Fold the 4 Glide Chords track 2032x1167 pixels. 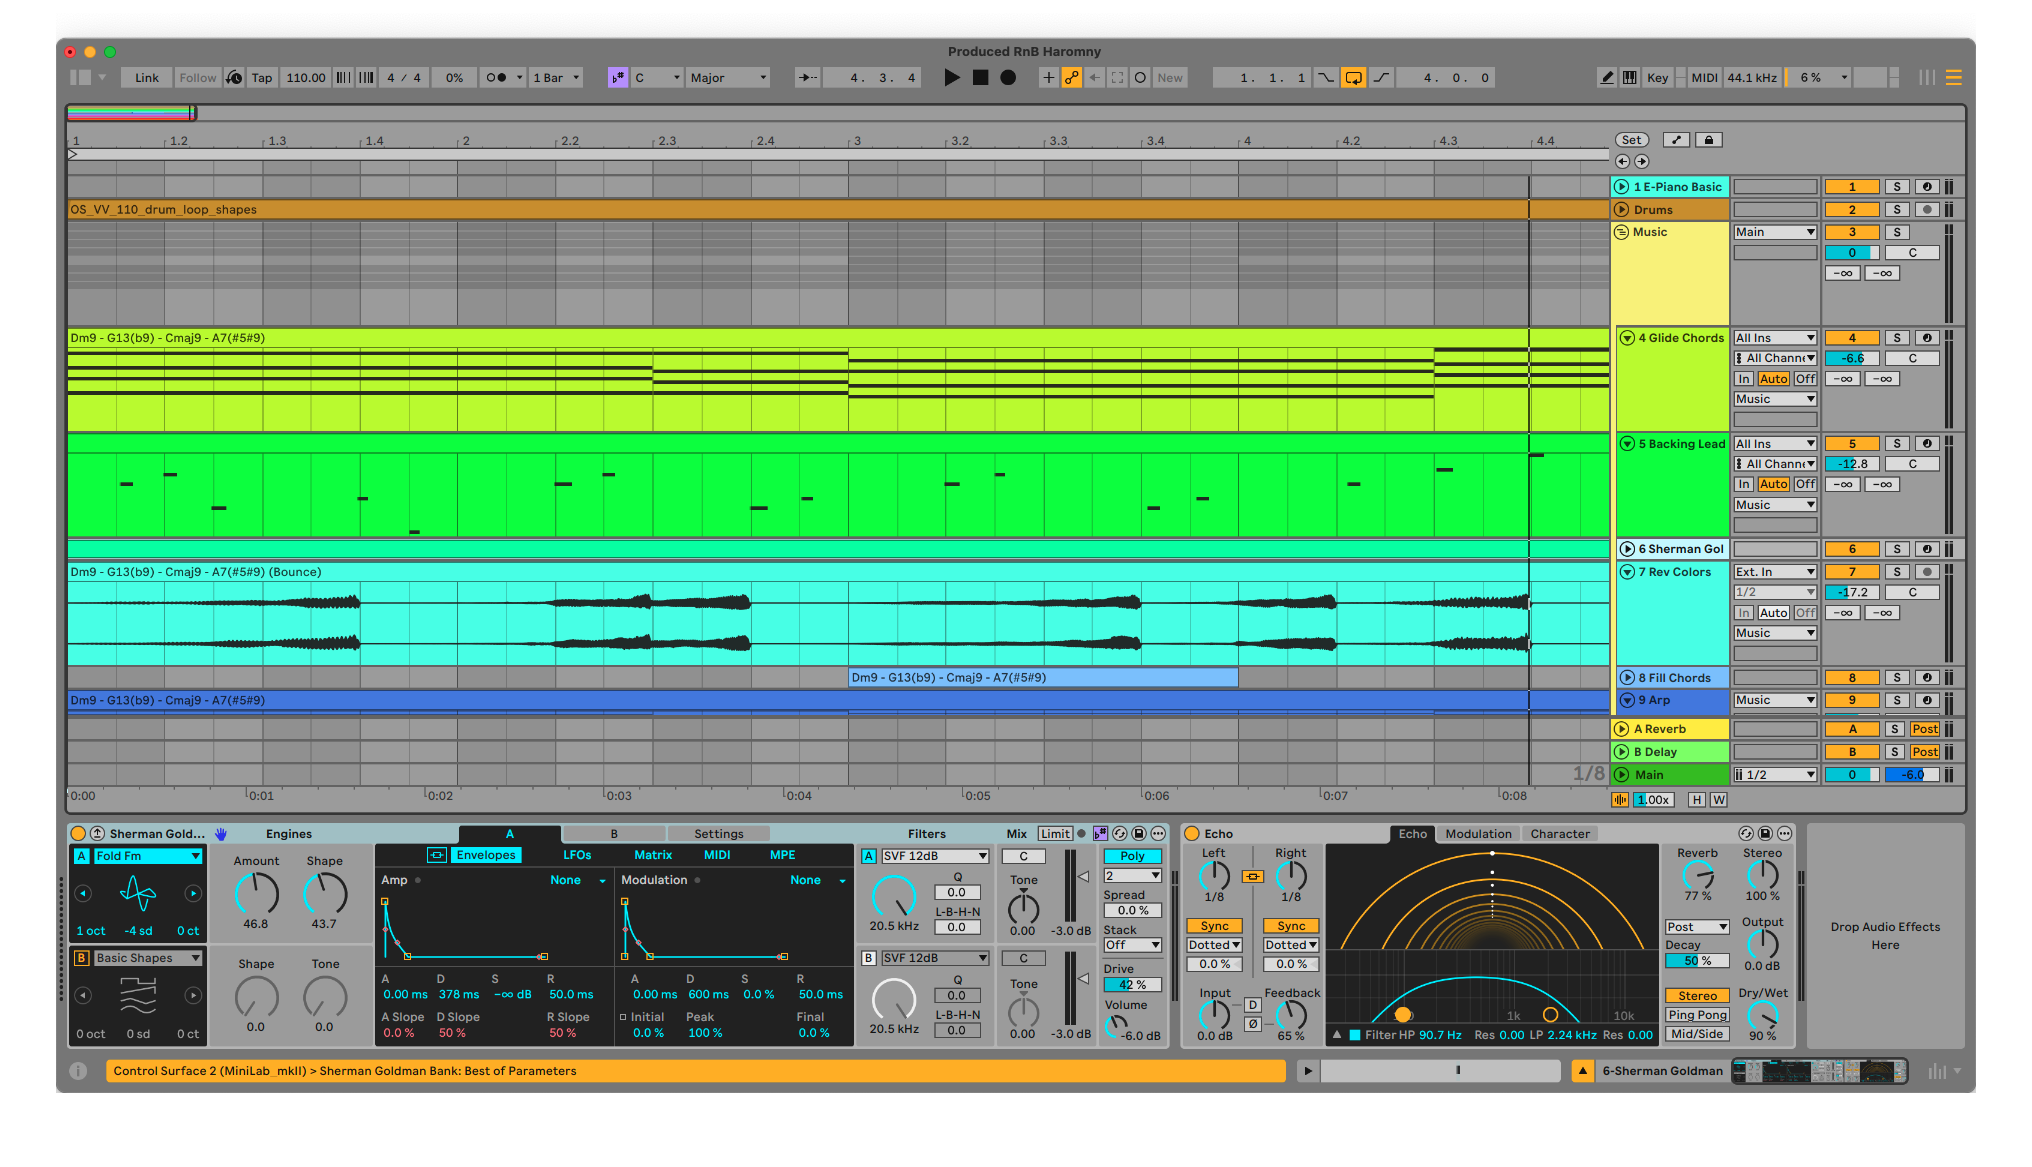click(1627, 338)
